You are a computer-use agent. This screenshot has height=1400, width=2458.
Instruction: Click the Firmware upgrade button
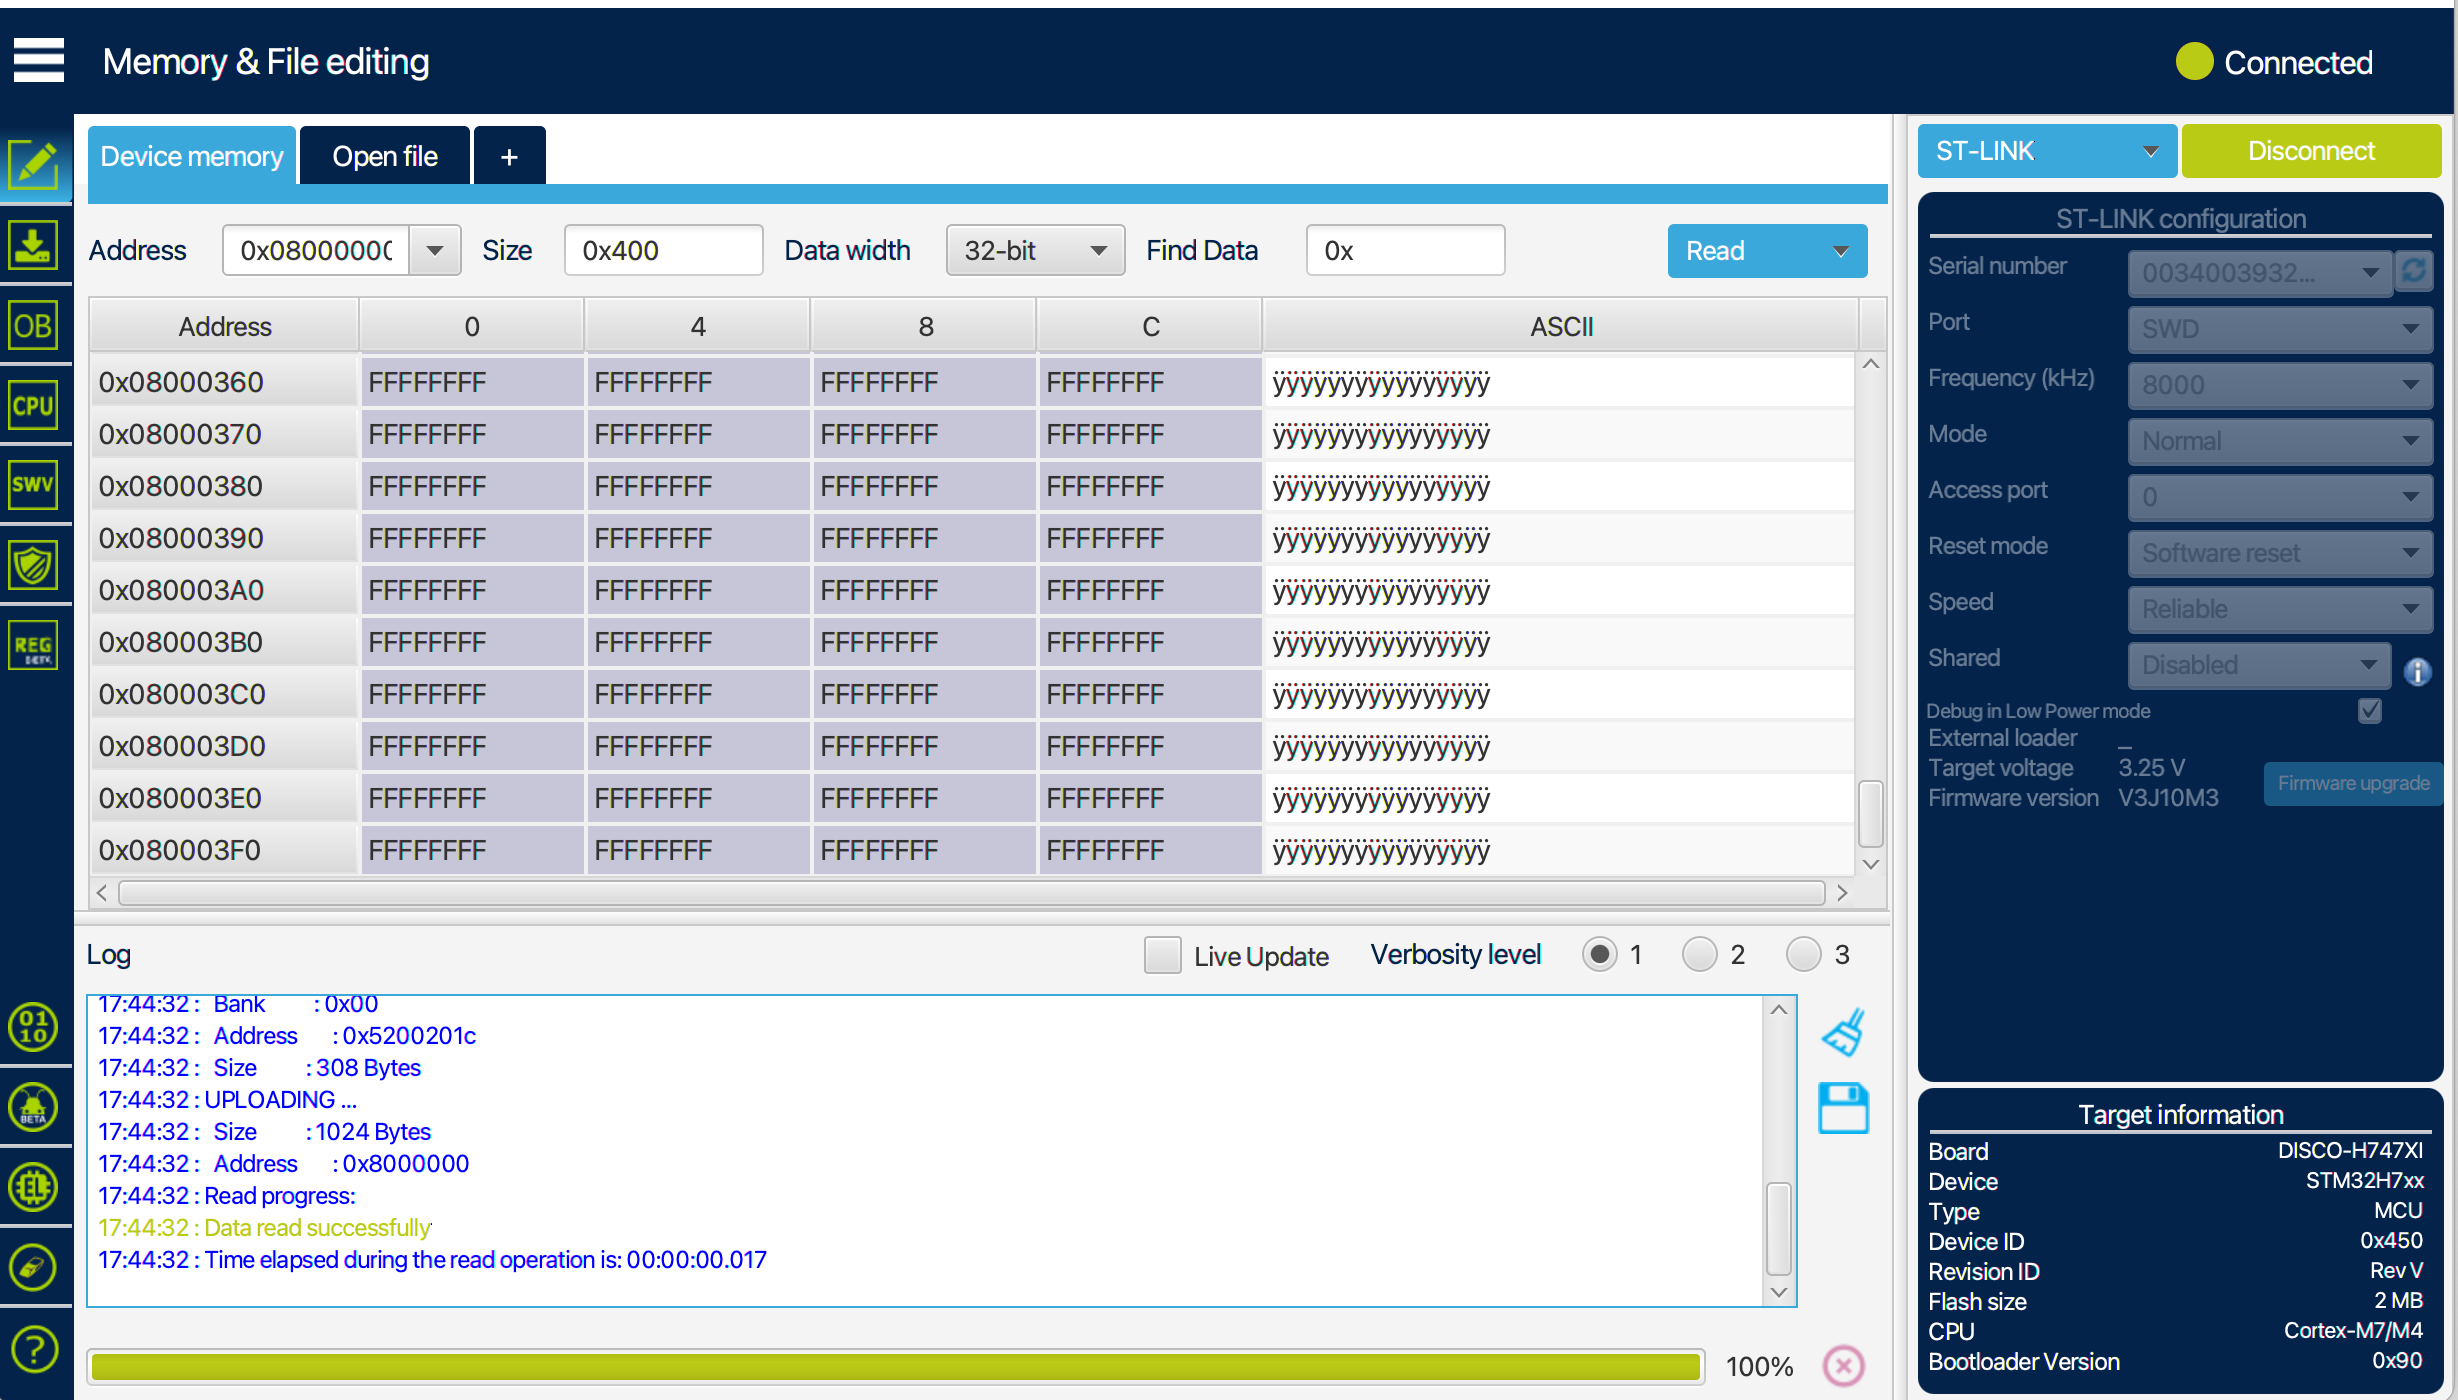[2353, 783]
